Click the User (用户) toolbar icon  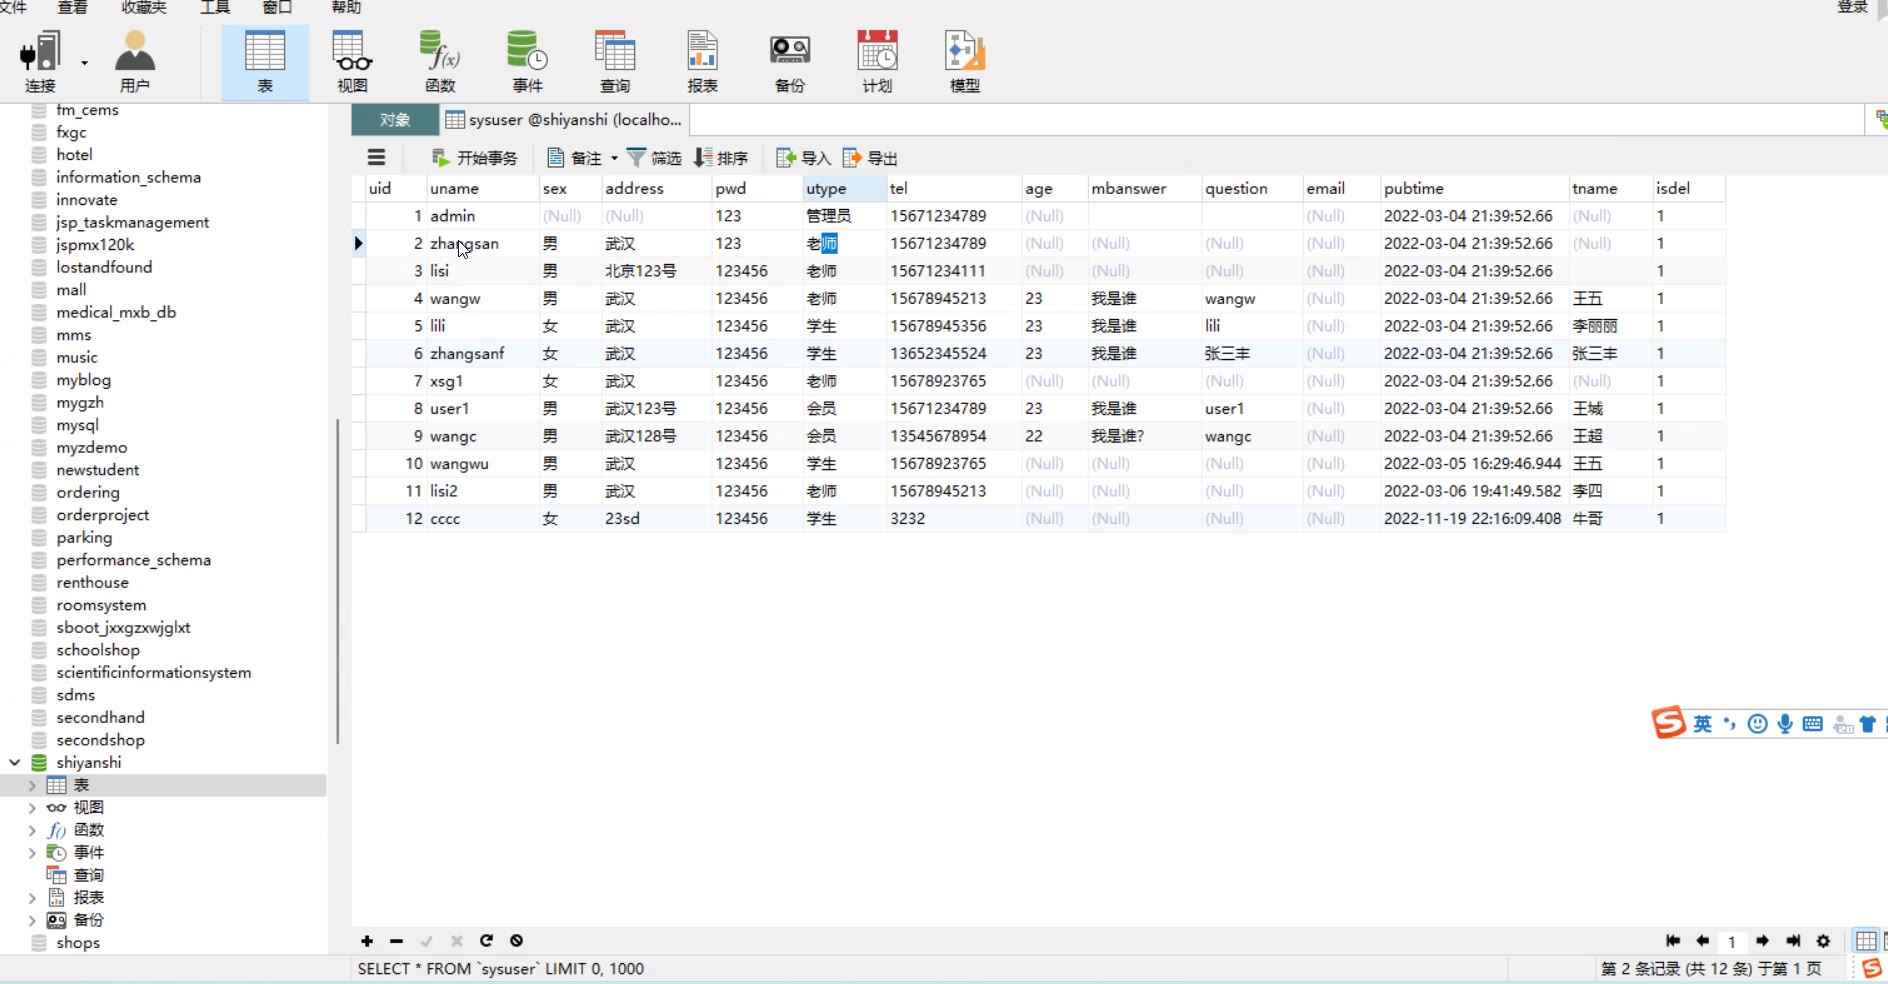click(135, 62)
